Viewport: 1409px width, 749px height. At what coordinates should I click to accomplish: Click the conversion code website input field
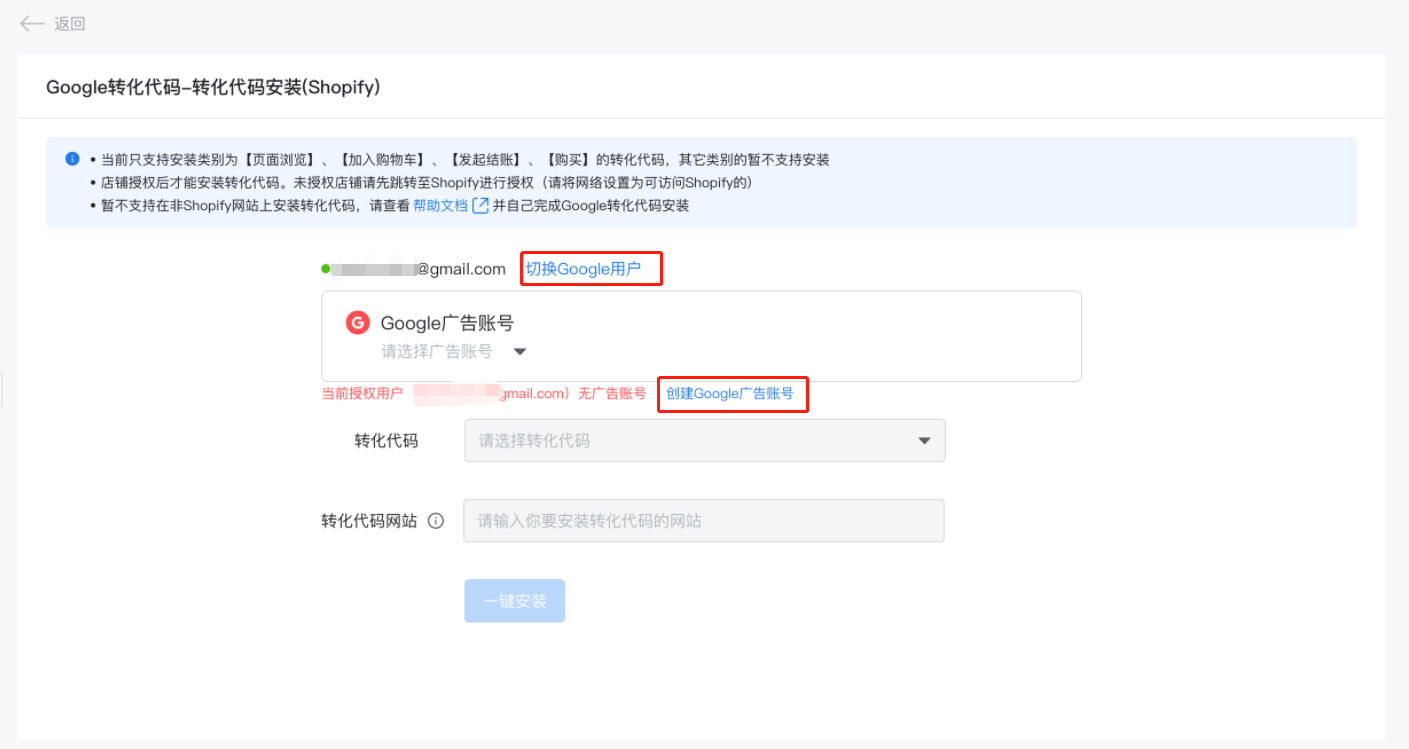[703, 521]
